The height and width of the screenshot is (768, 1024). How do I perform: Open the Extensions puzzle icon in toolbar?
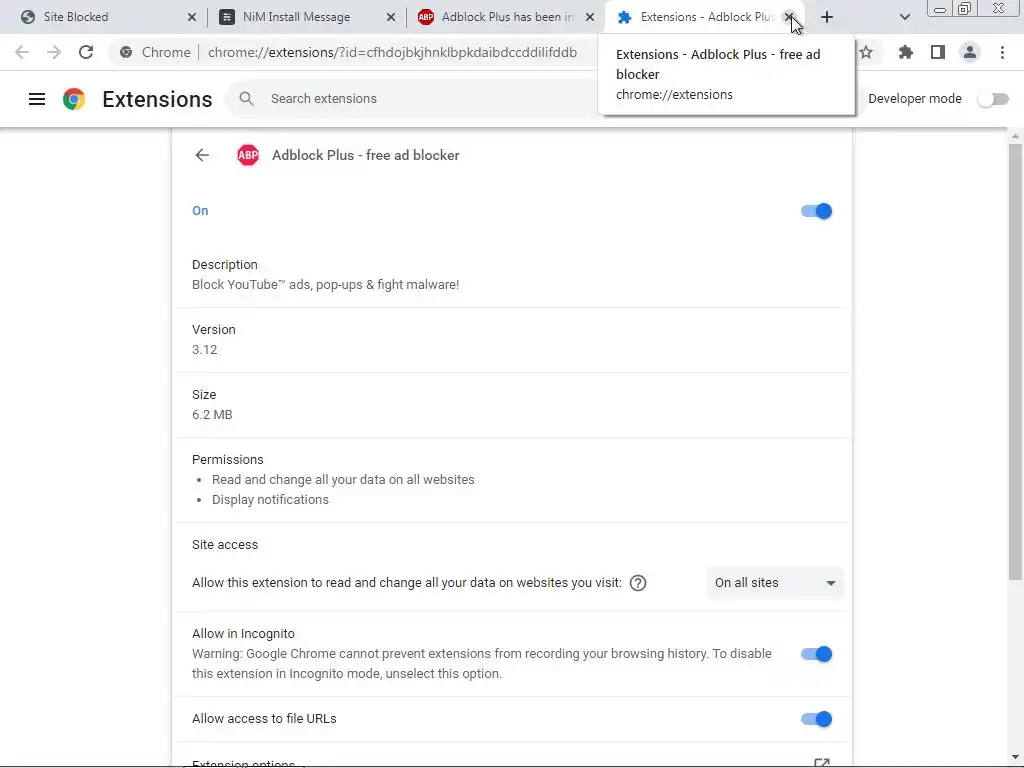tap(905, 52)
